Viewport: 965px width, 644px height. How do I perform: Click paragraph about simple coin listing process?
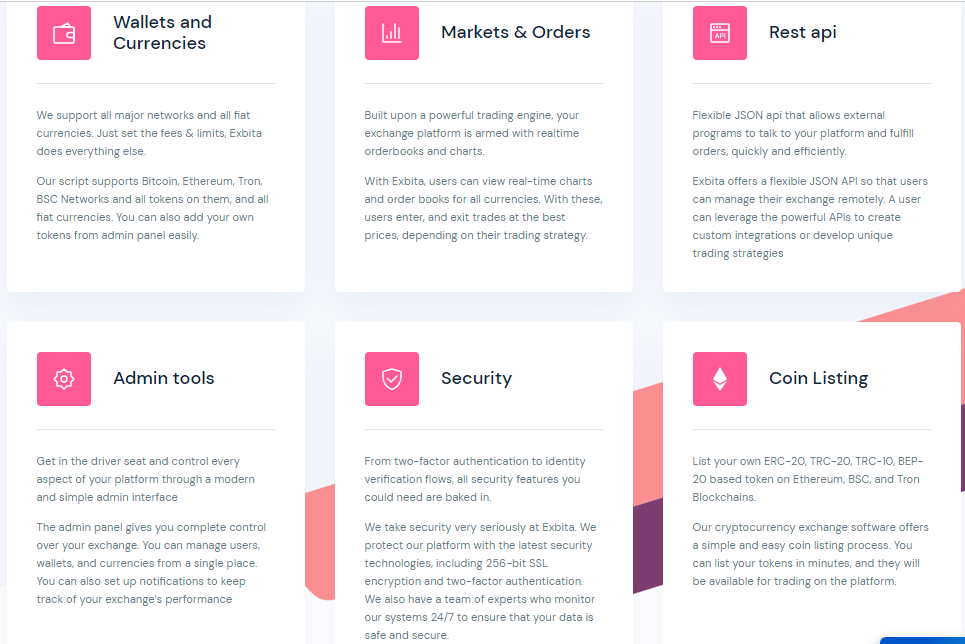(811, 554)
